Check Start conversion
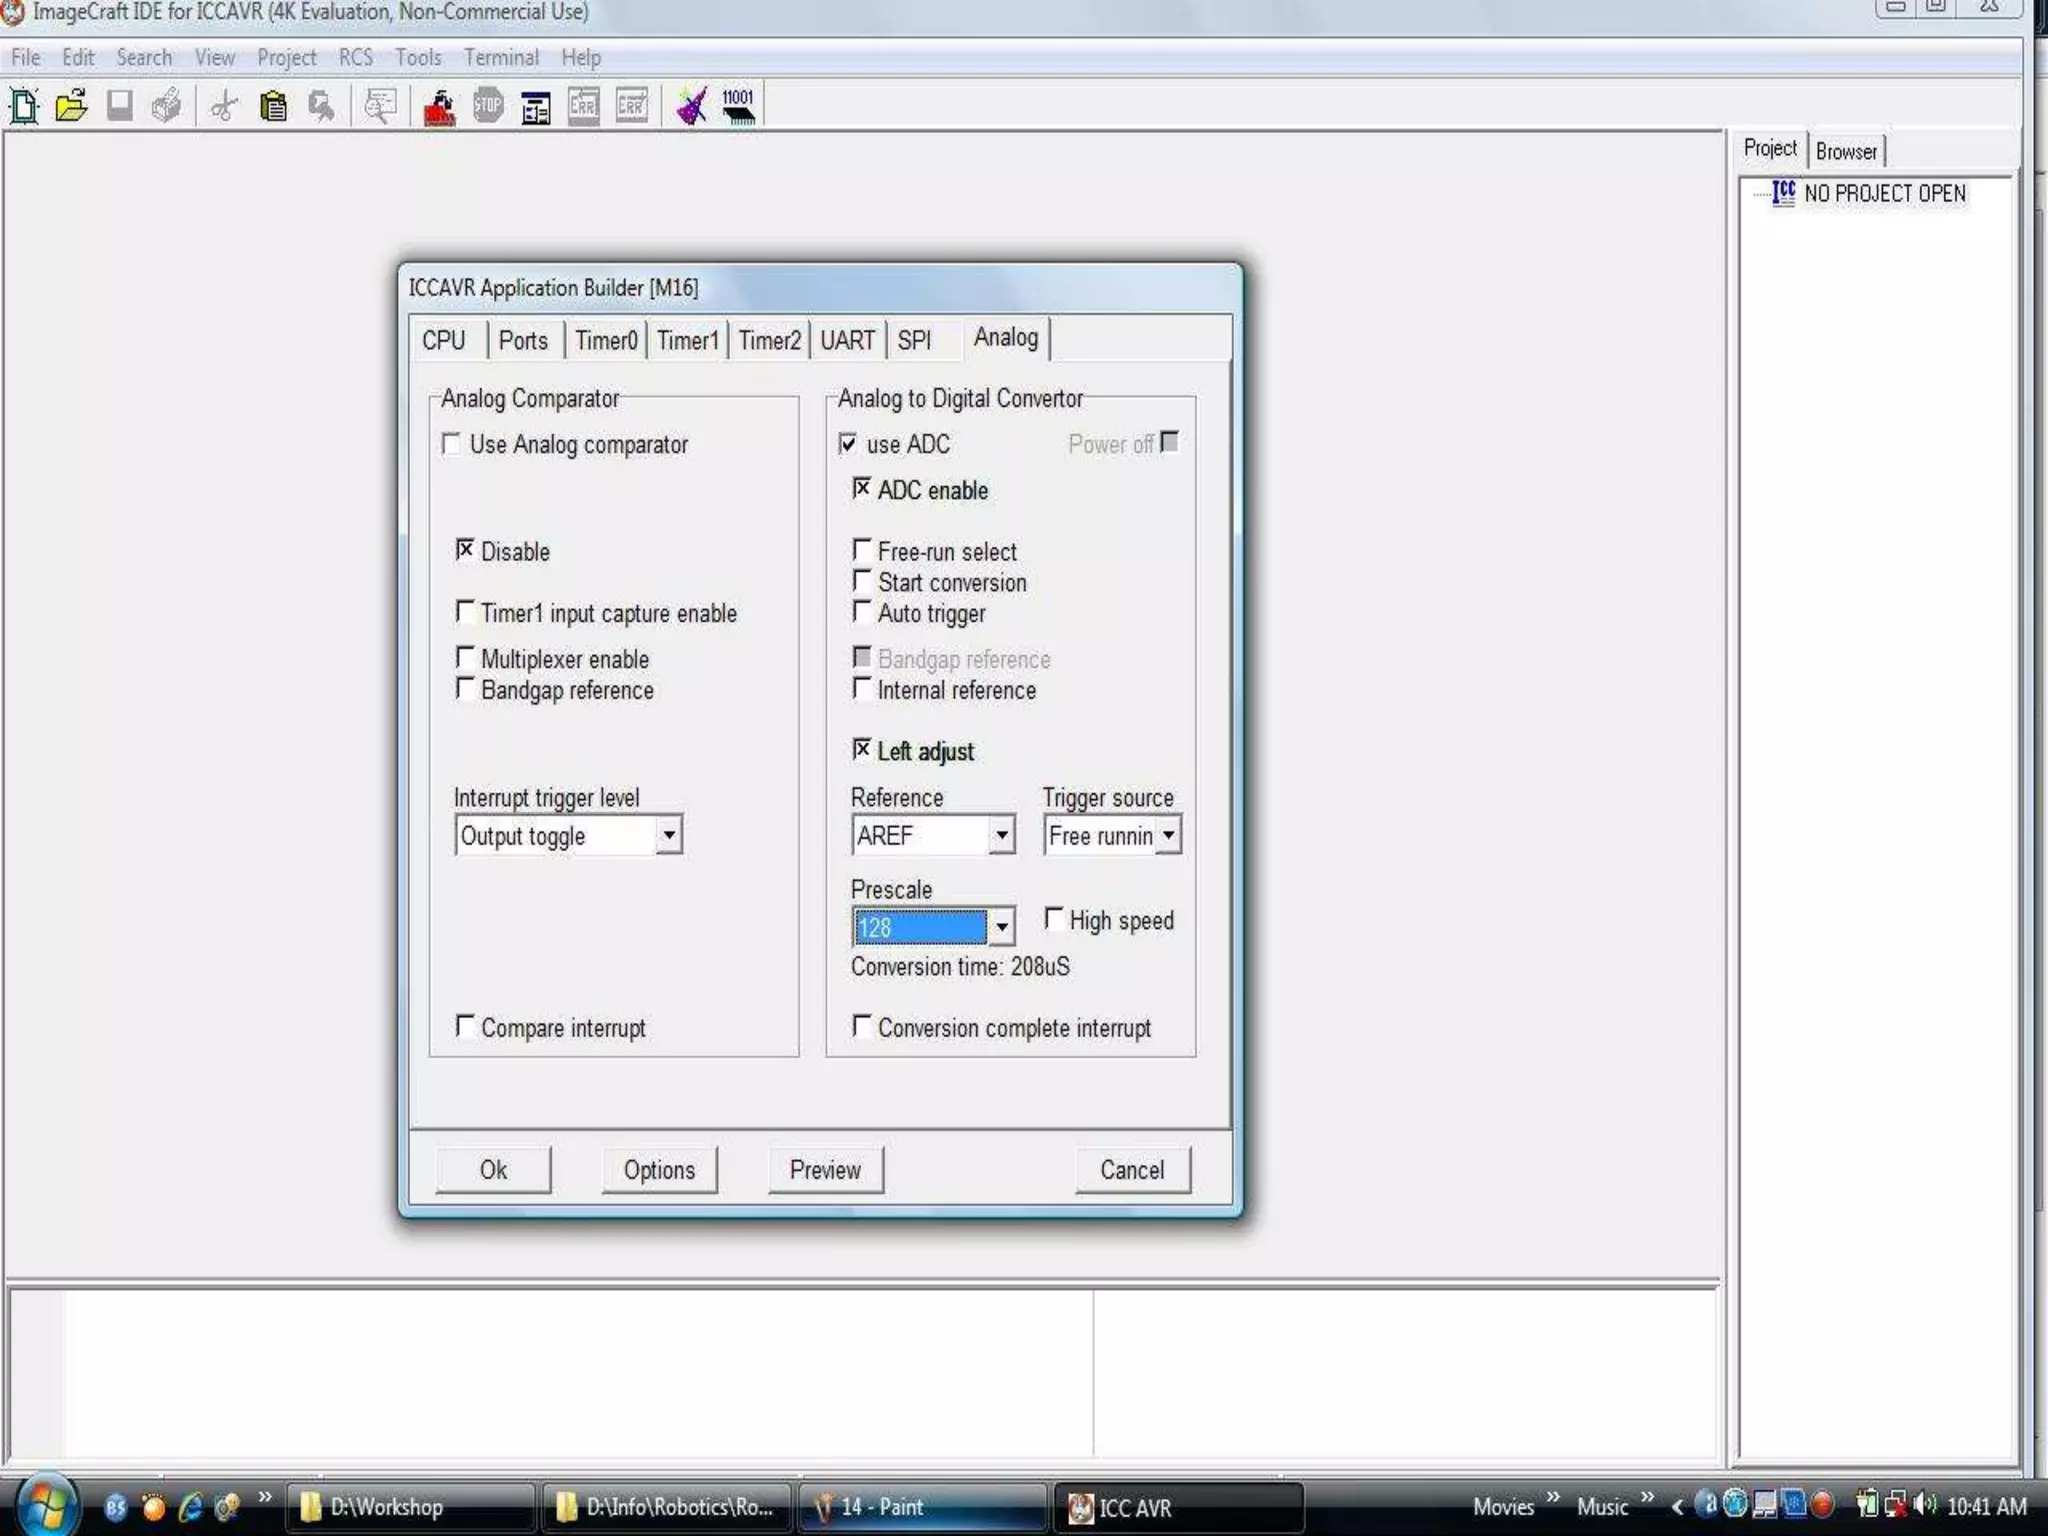The image size is (2048, 1536). coord(862,580)
